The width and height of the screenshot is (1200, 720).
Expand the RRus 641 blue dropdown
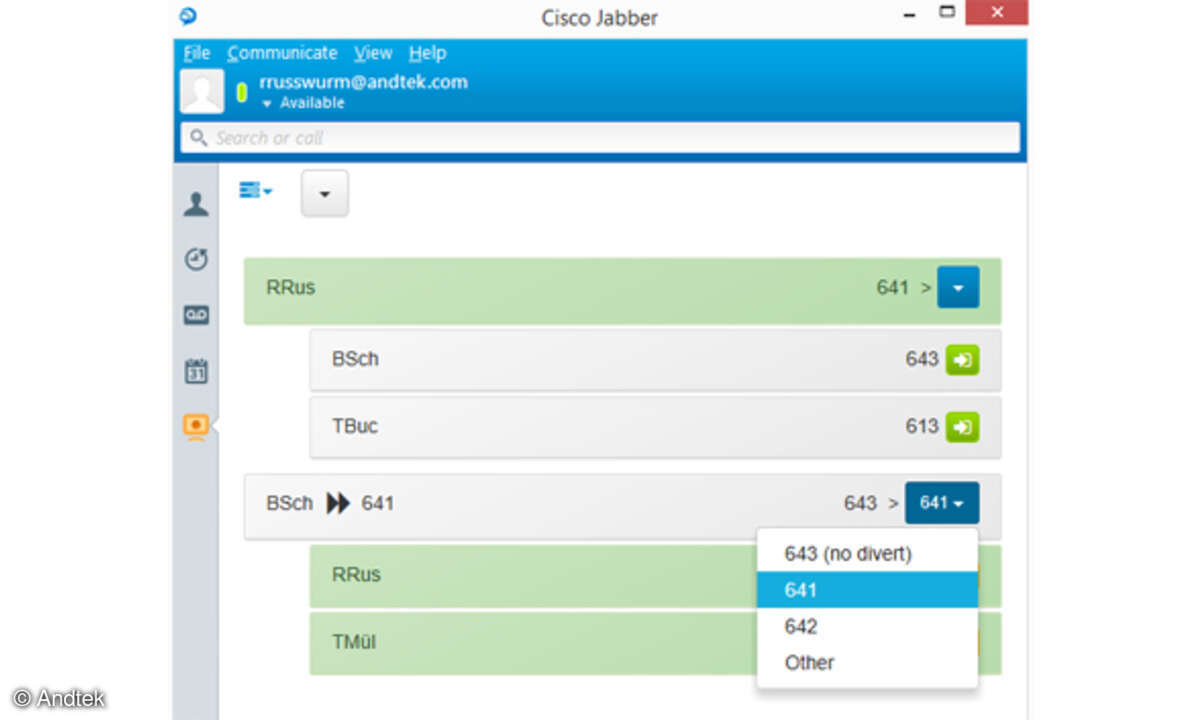[x=958, y=288]
